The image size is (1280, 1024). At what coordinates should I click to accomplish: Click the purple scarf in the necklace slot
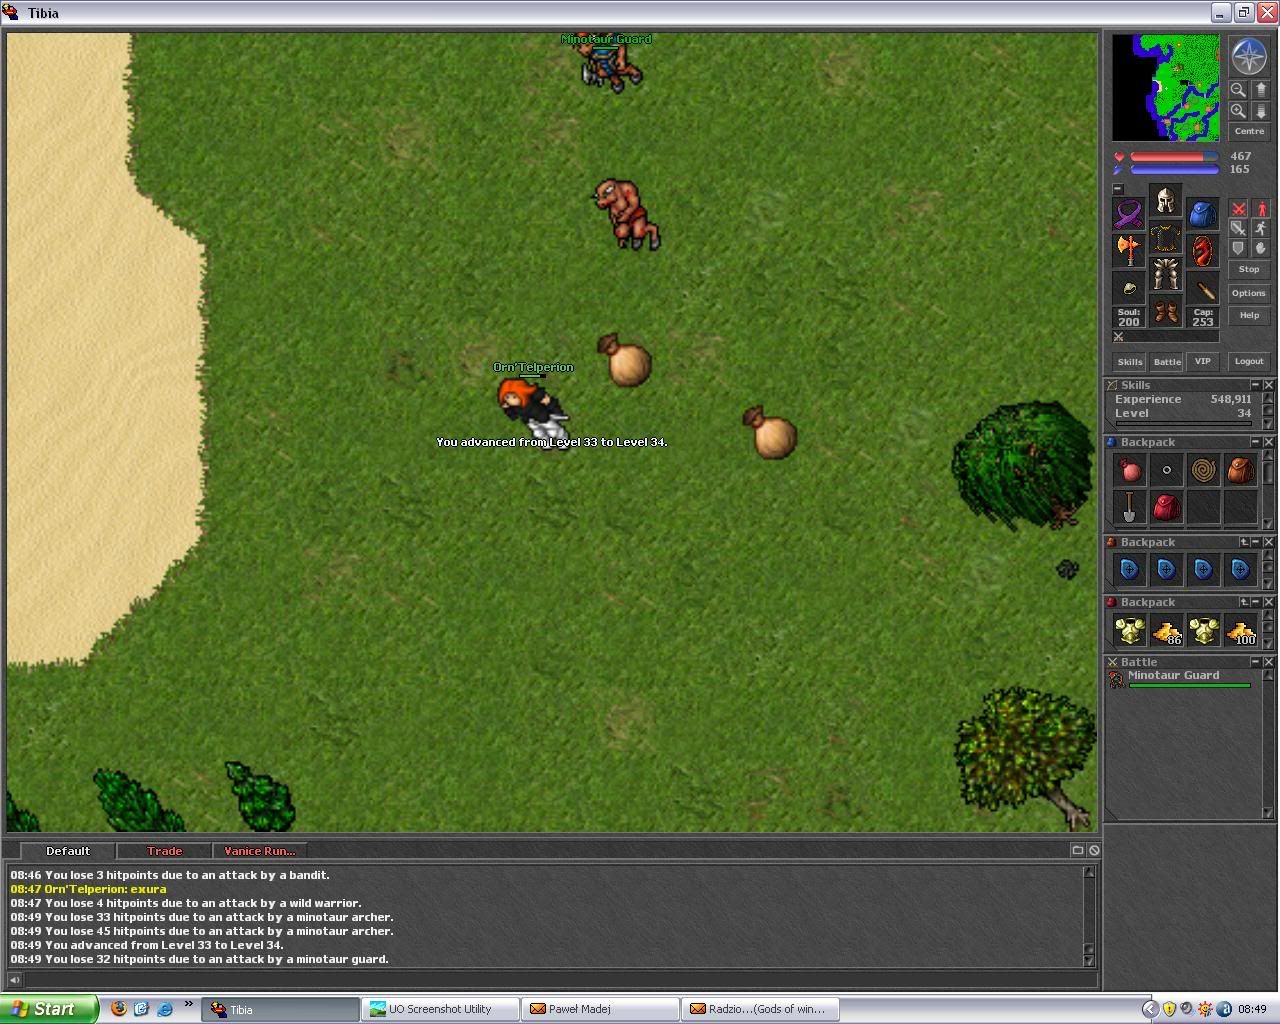[1129, 214]
